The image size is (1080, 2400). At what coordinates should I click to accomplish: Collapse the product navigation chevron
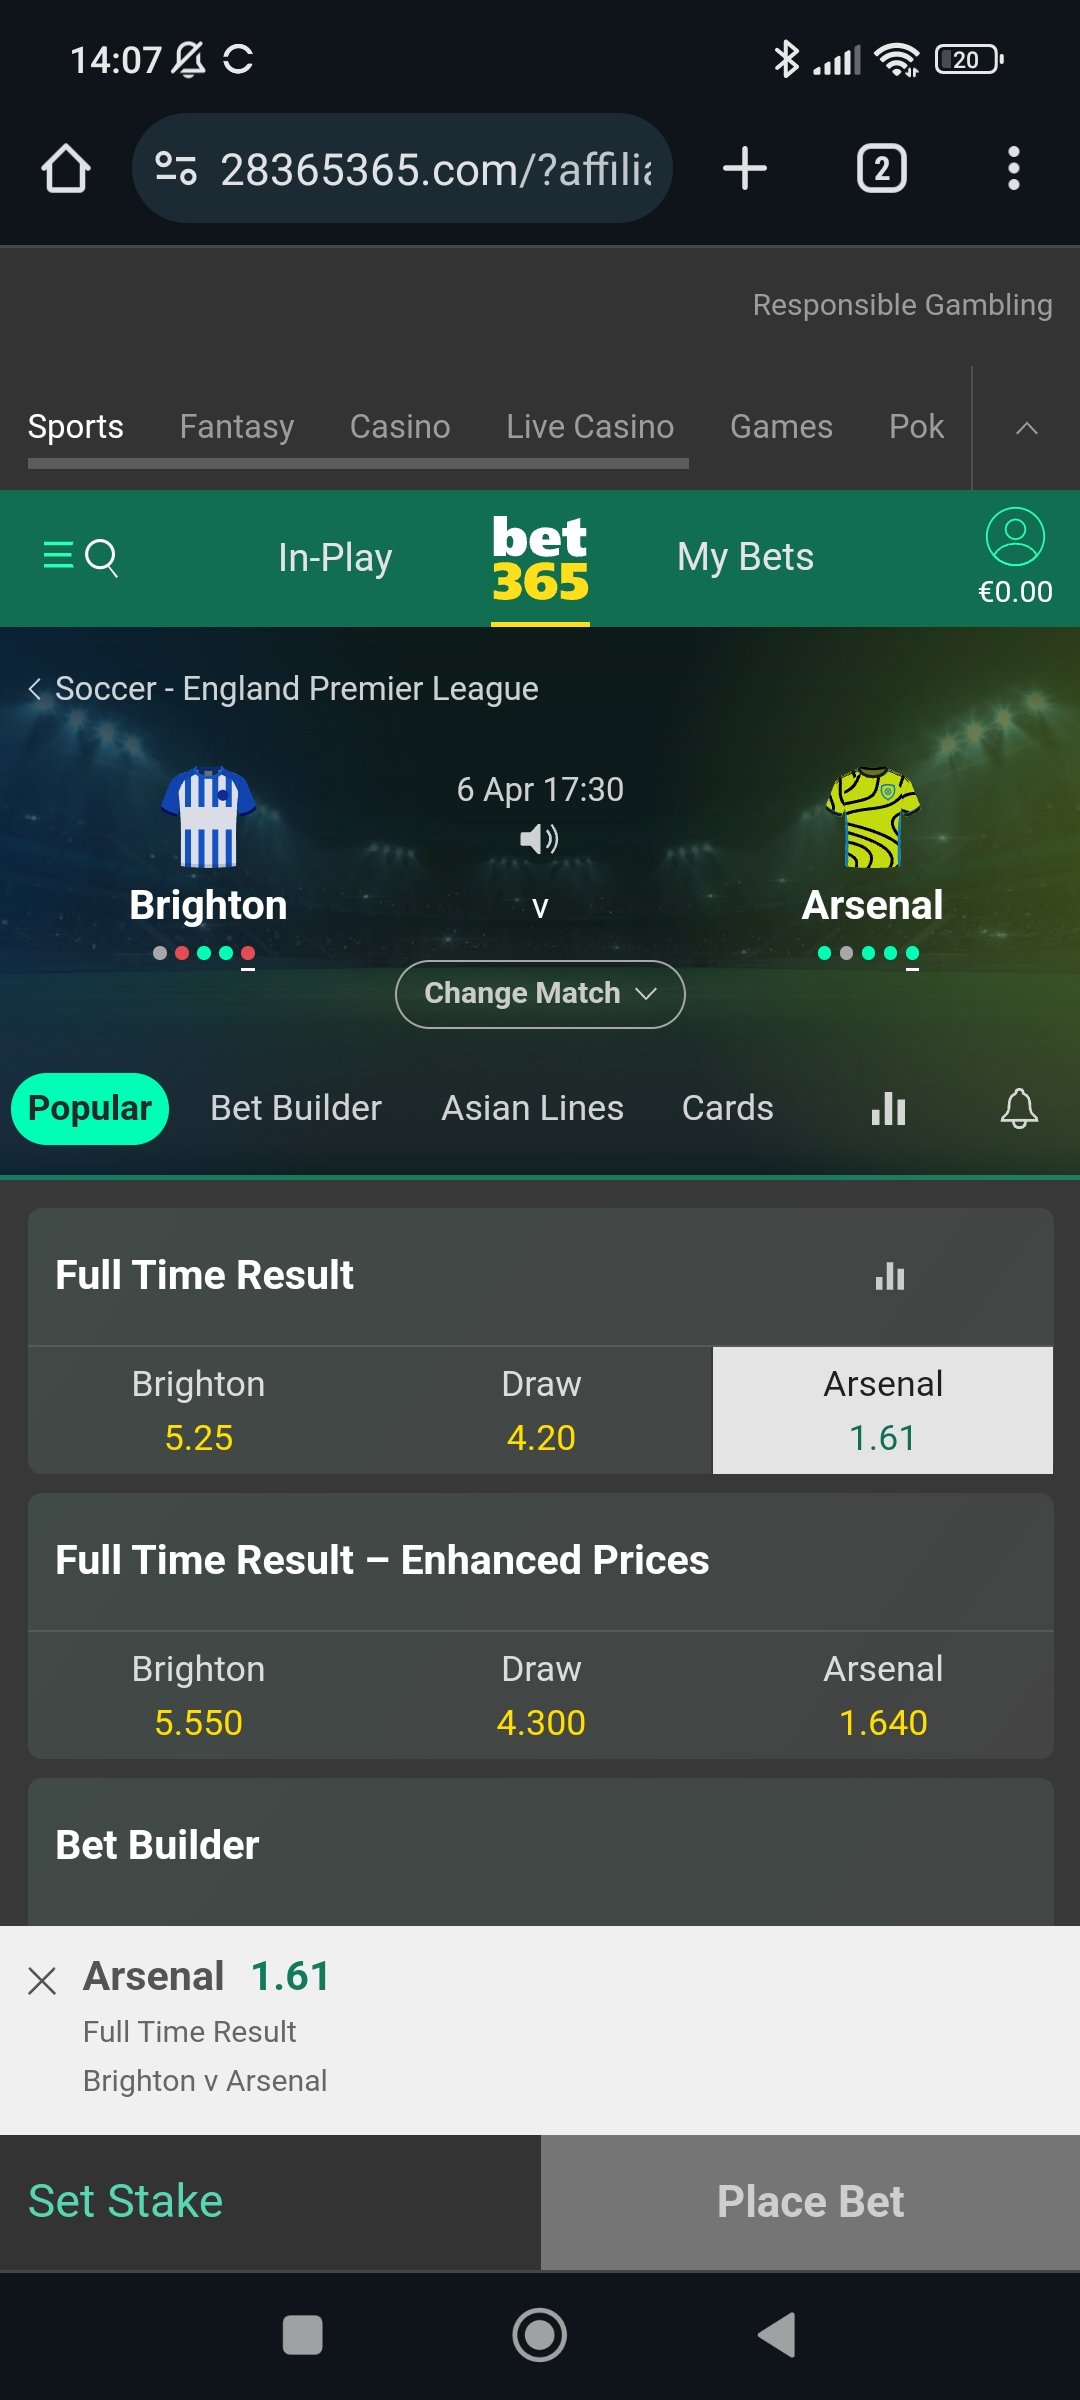[1026, 428]
